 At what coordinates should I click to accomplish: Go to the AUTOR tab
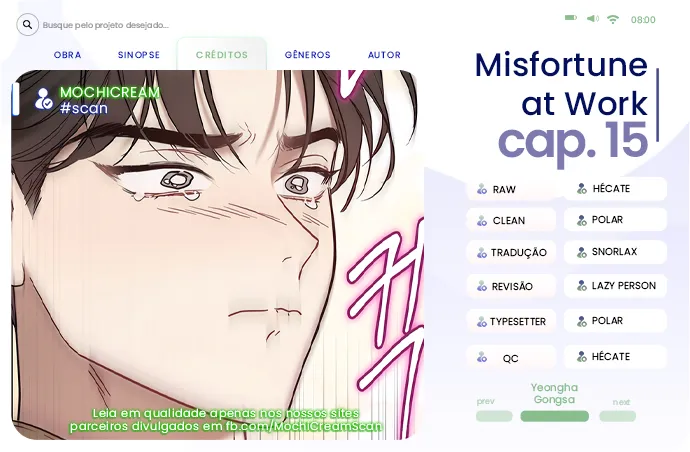(384, 55)
